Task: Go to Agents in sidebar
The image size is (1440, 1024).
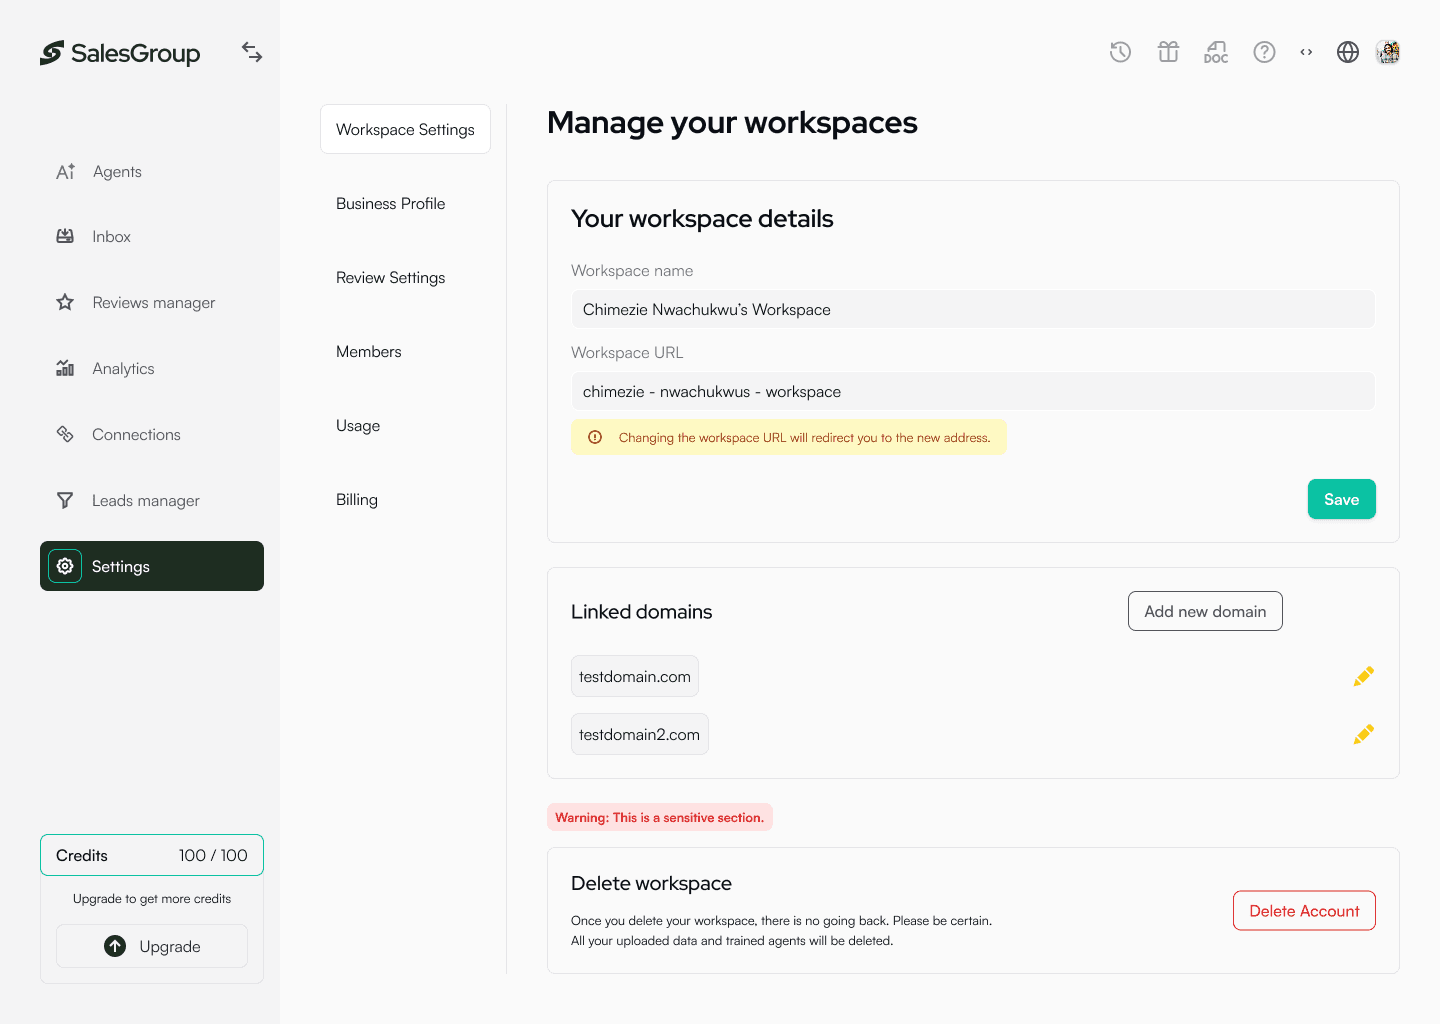Action: pyautogui.click(x=152, y=171)
